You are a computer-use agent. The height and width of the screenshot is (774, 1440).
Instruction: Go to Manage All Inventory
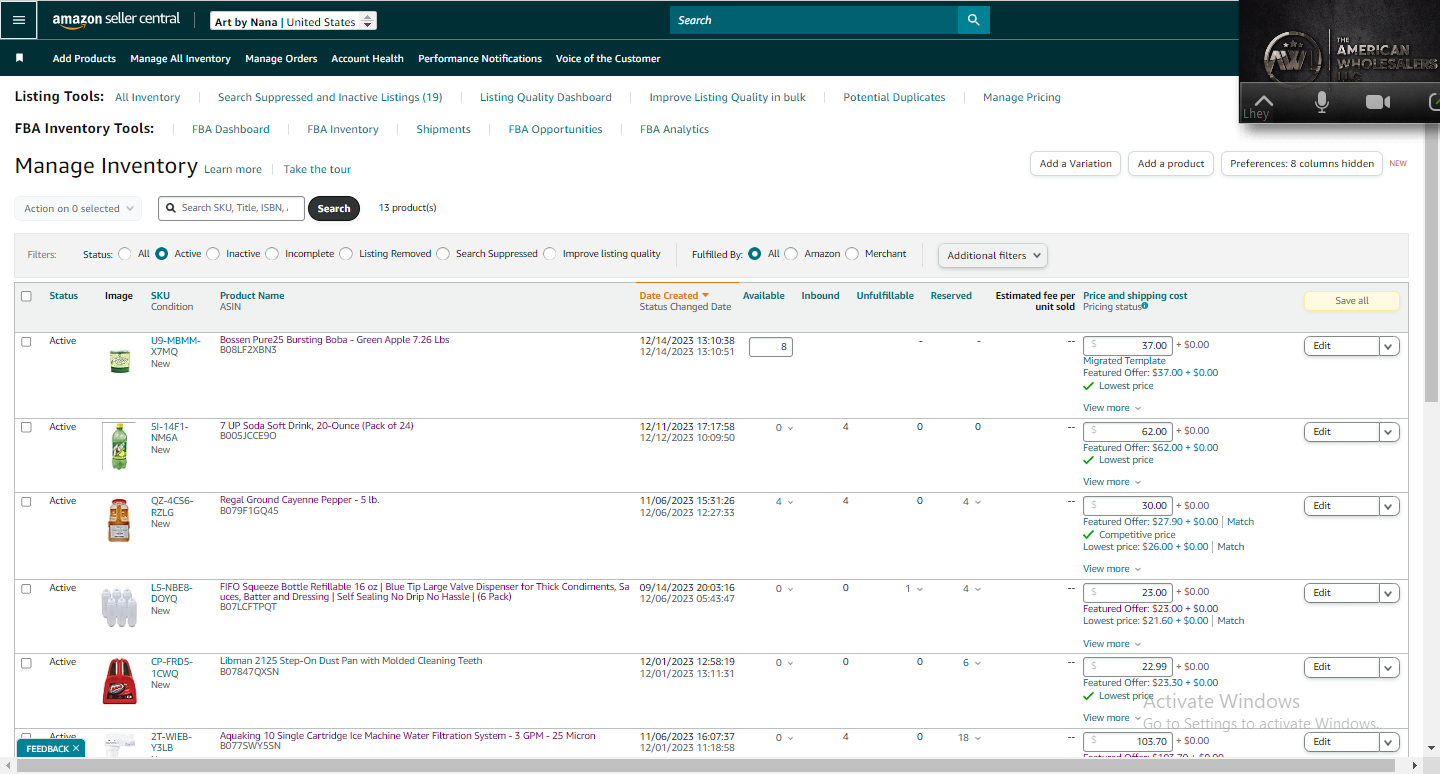tap(180, 59)
